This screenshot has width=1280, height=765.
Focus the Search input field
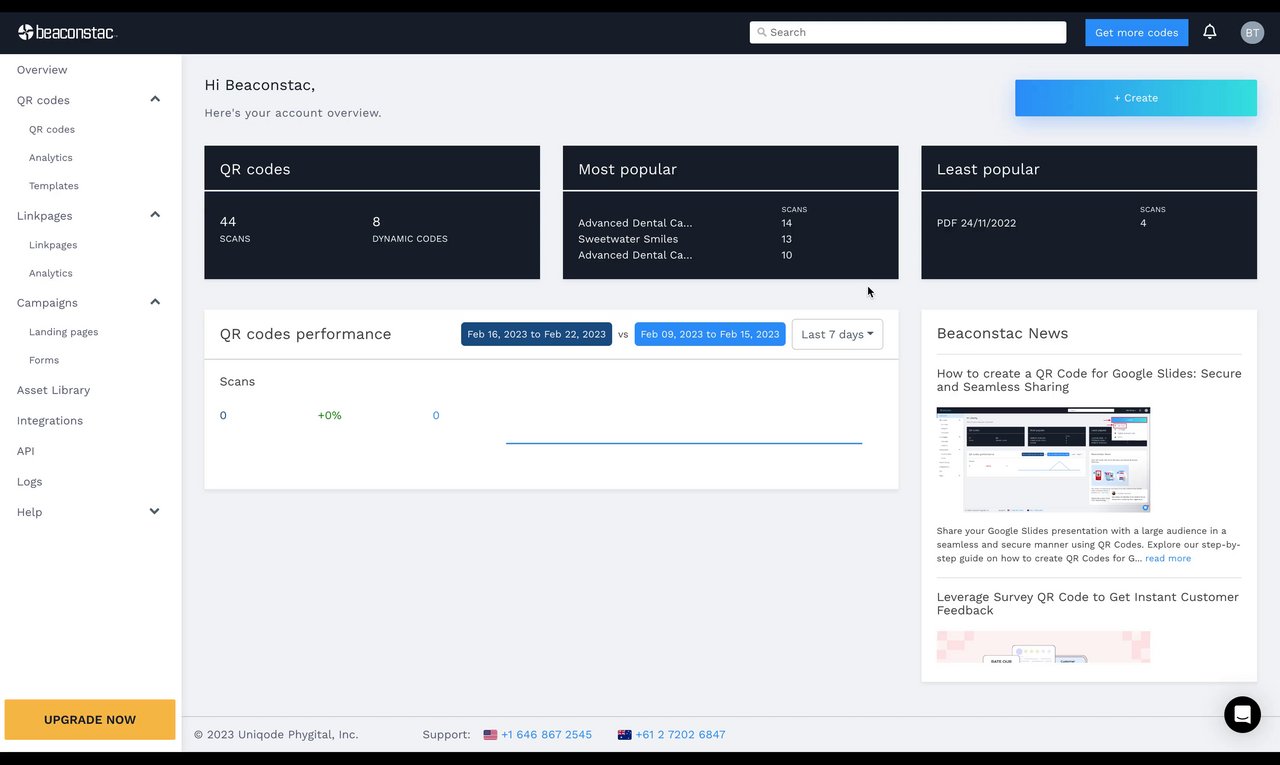tap(908, 32)
